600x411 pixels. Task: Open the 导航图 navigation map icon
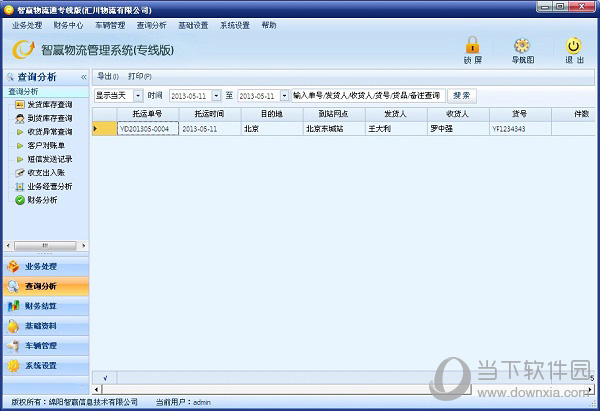[522, 46]
